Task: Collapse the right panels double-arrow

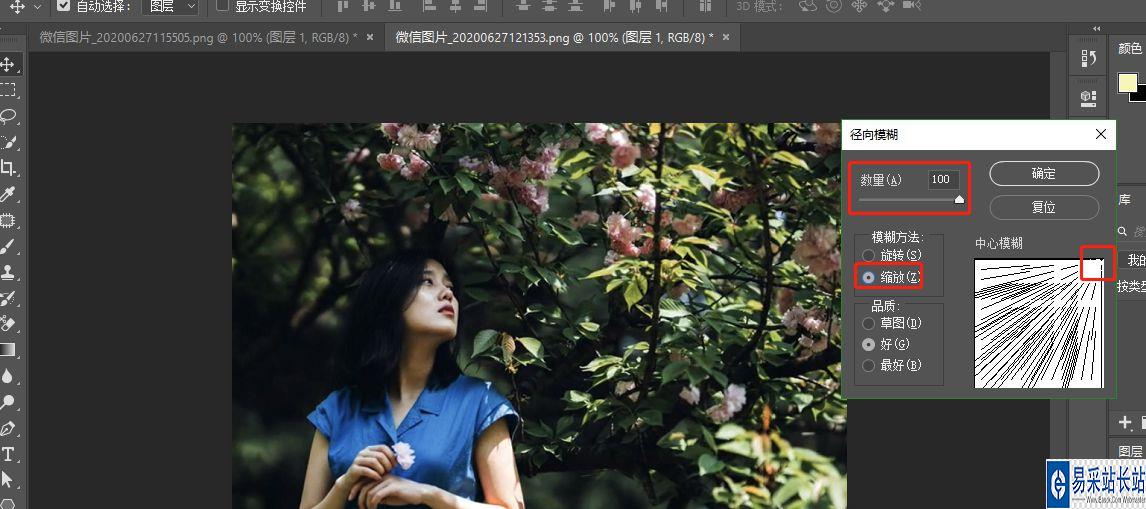Action: [1096, 29]
